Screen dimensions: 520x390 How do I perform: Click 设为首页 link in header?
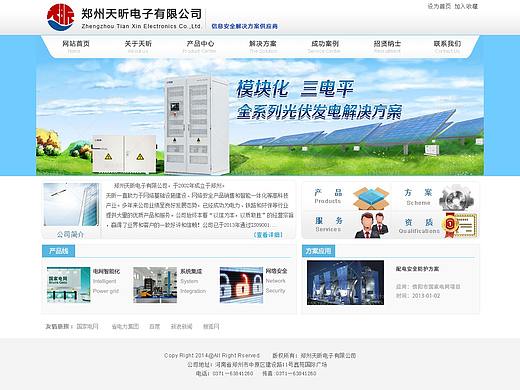tap(439, 6)
